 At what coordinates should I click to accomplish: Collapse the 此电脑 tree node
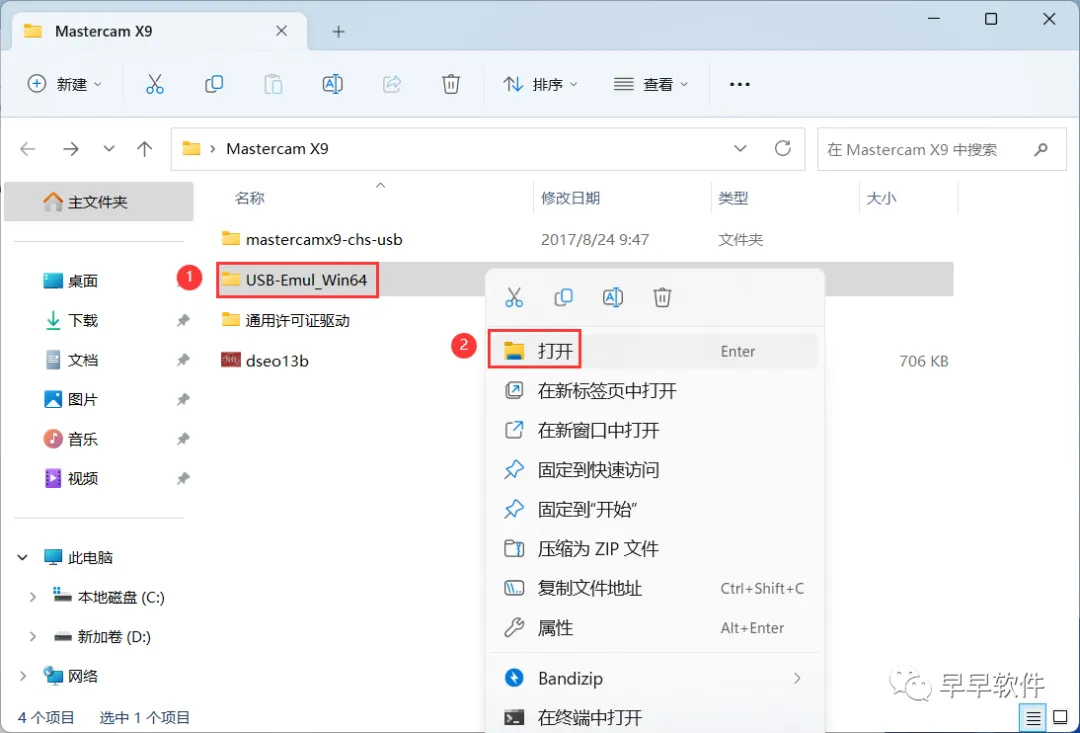point(23,557)
